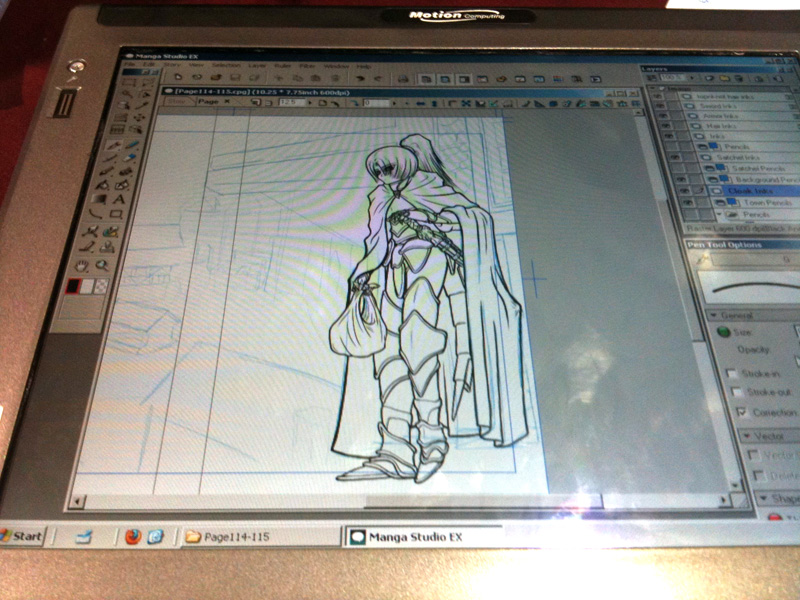This screenshot has width=800, height=600.
Task: Open the Selection menu
Action: [x=226, y=65]
